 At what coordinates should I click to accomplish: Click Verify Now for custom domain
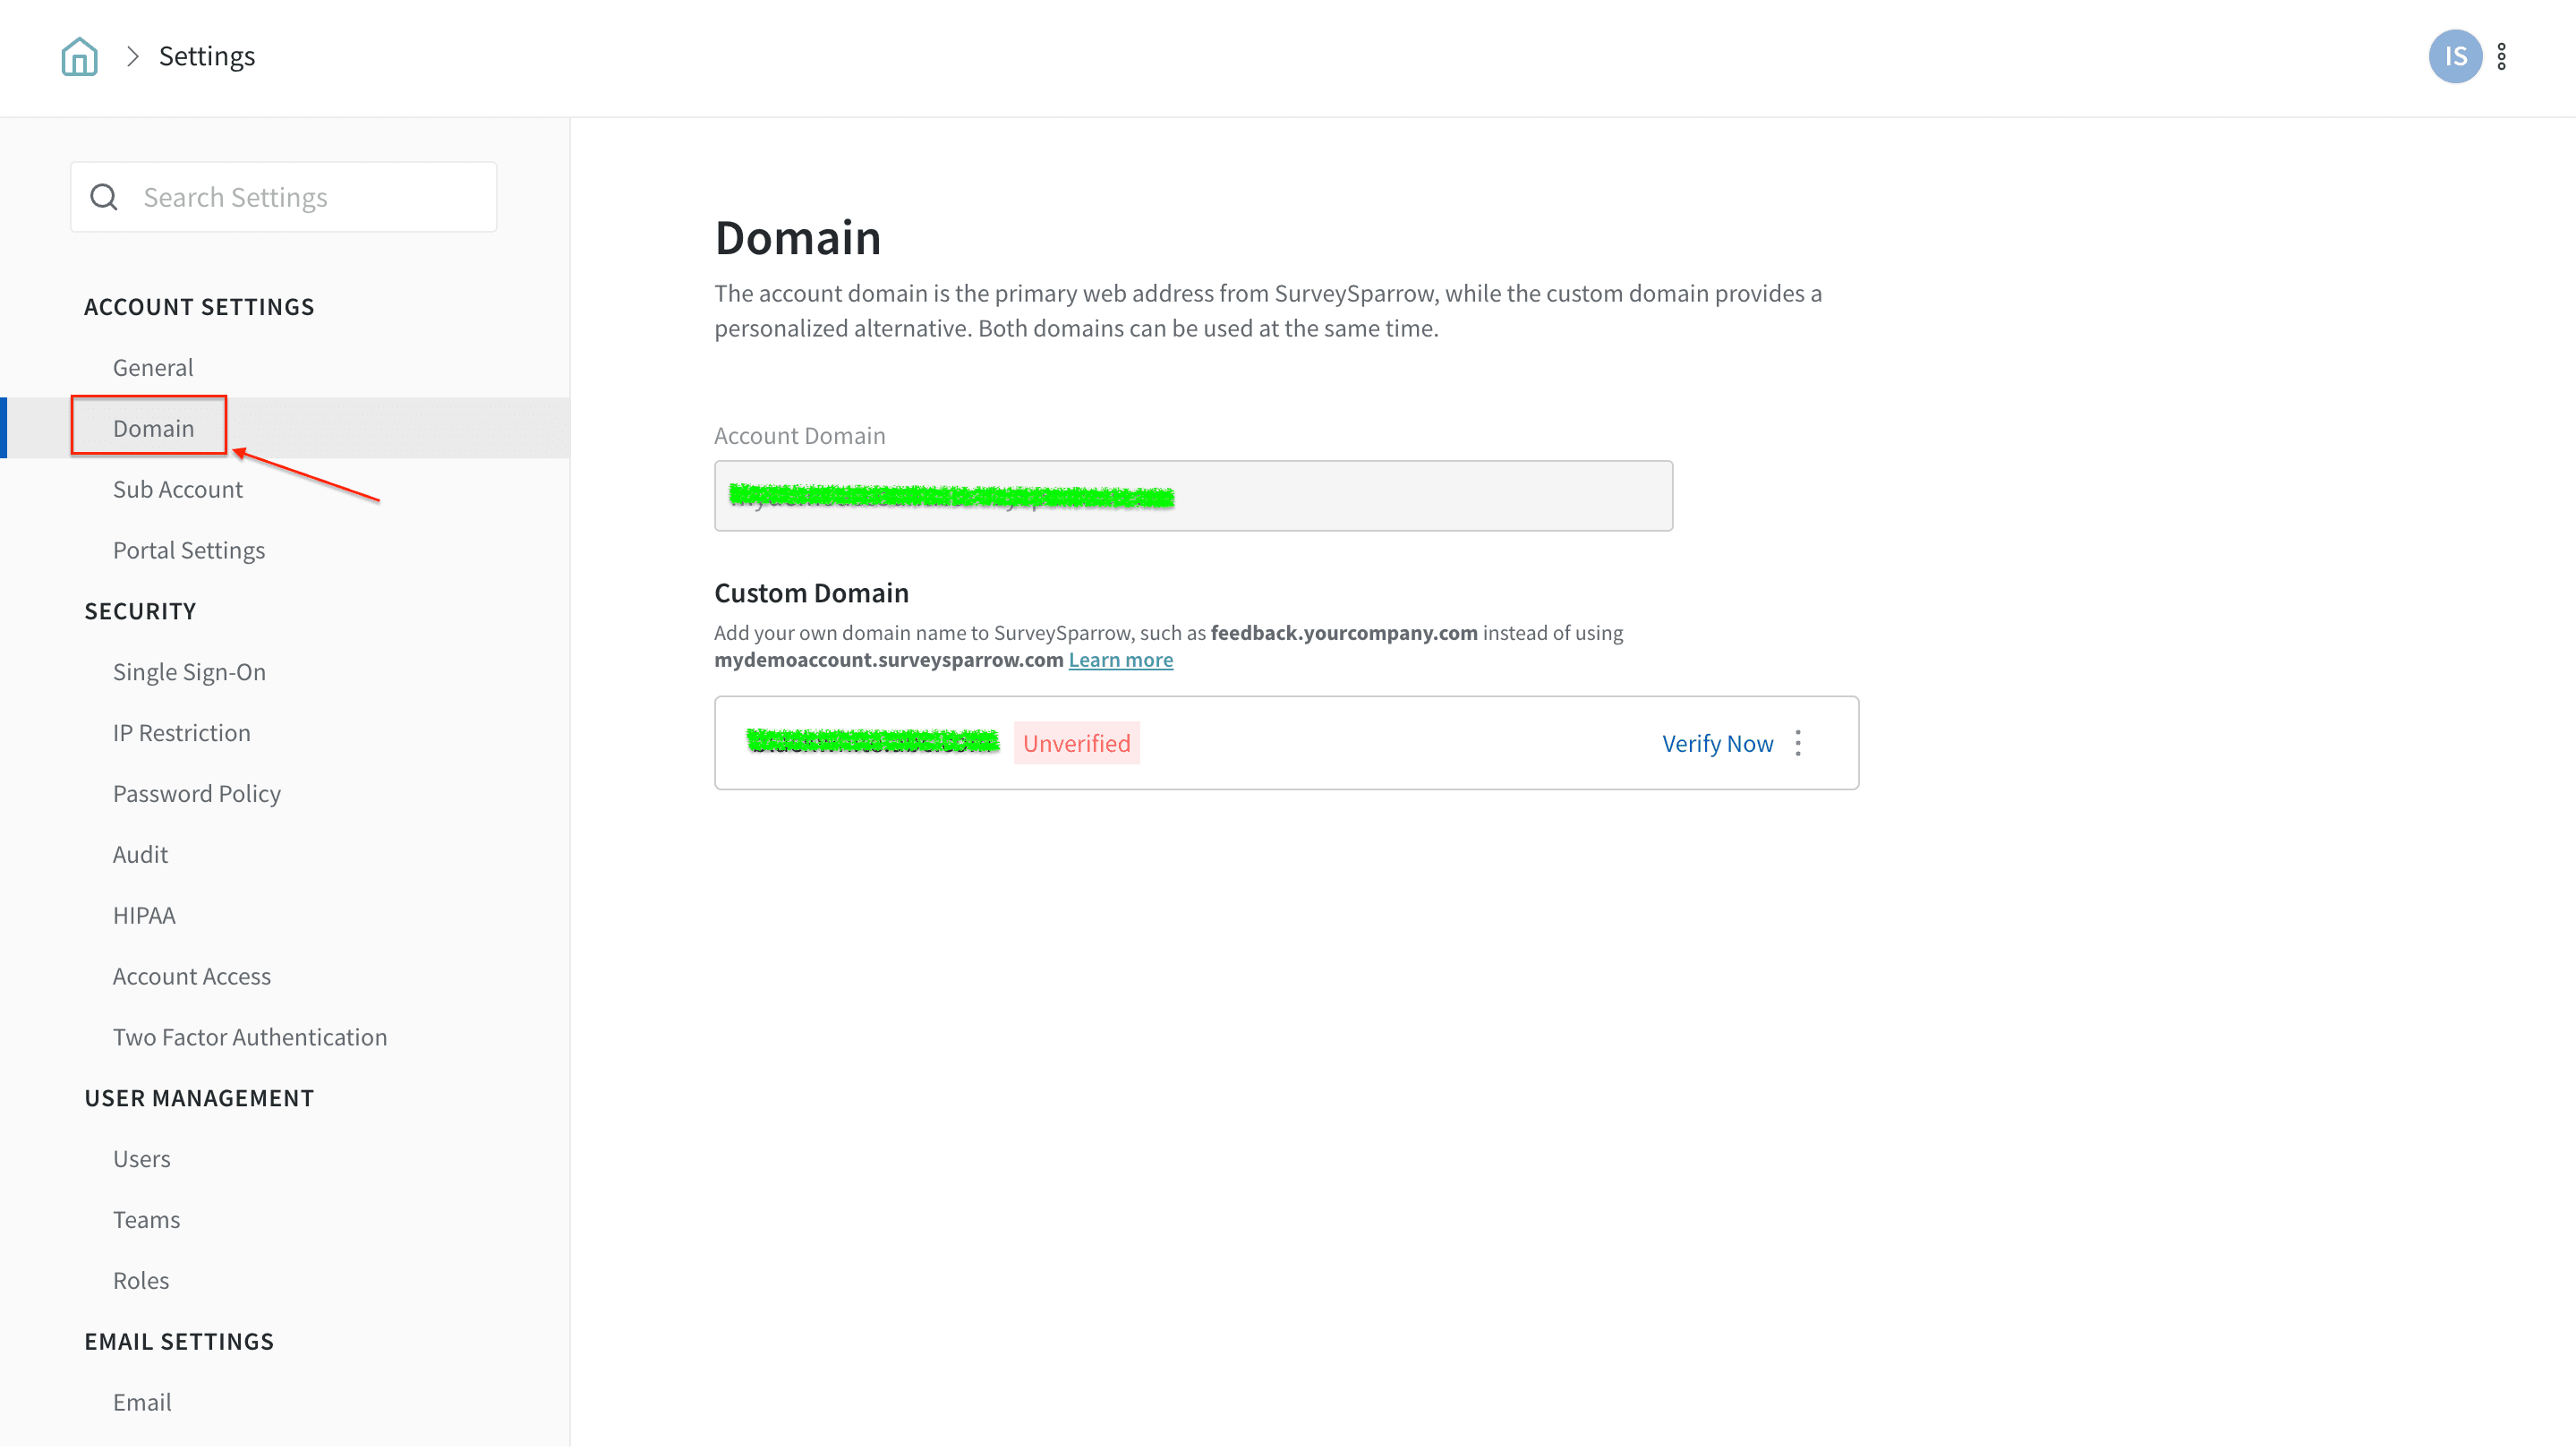point(1717,743)
